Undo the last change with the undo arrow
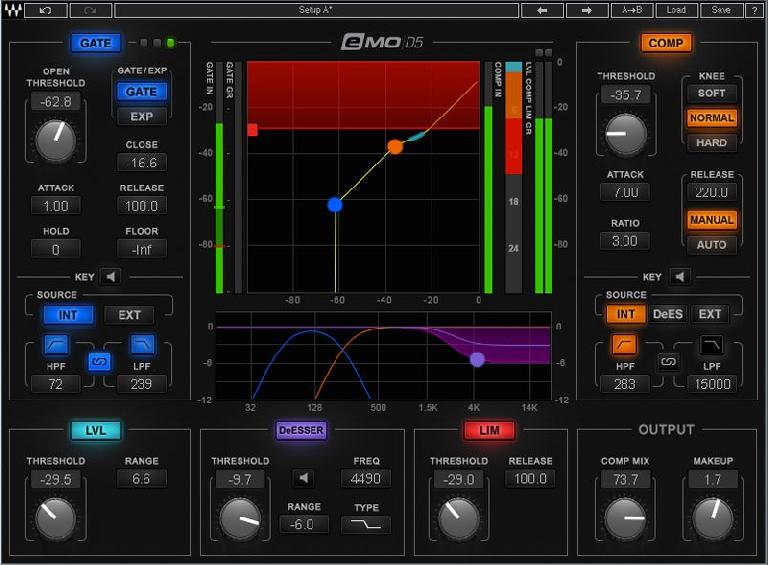Screen dimensions: 768x565 (46, 10)
